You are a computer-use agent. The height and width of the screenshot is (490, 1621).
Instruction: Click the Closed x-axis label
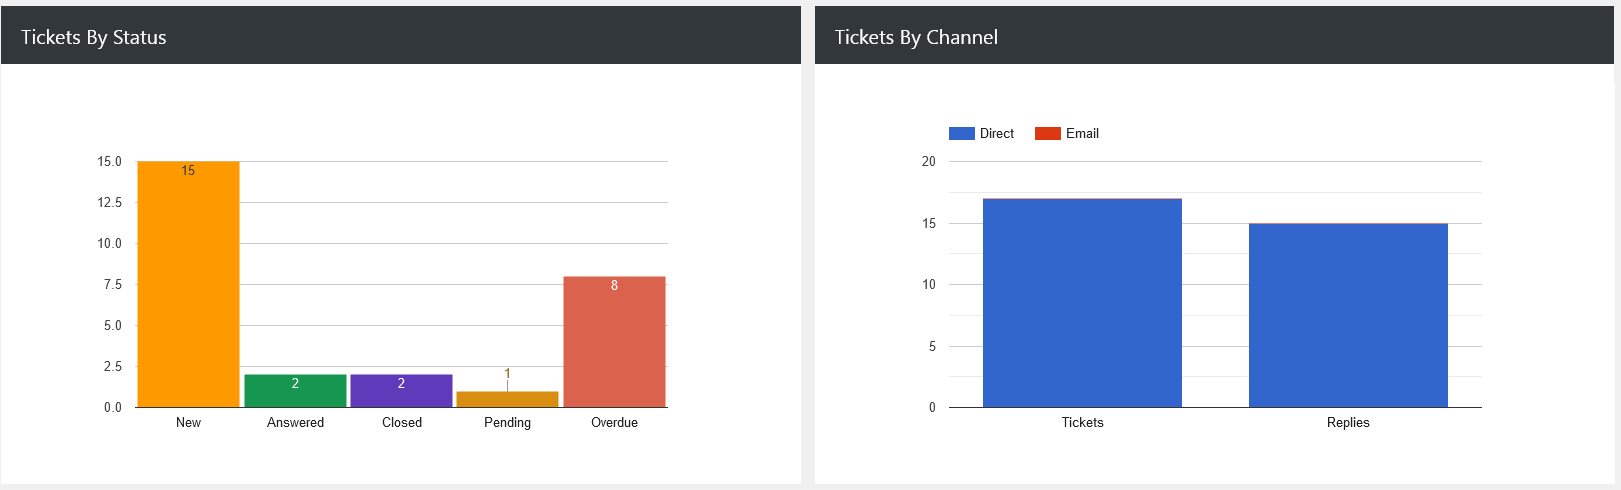[x=402, y=423]
